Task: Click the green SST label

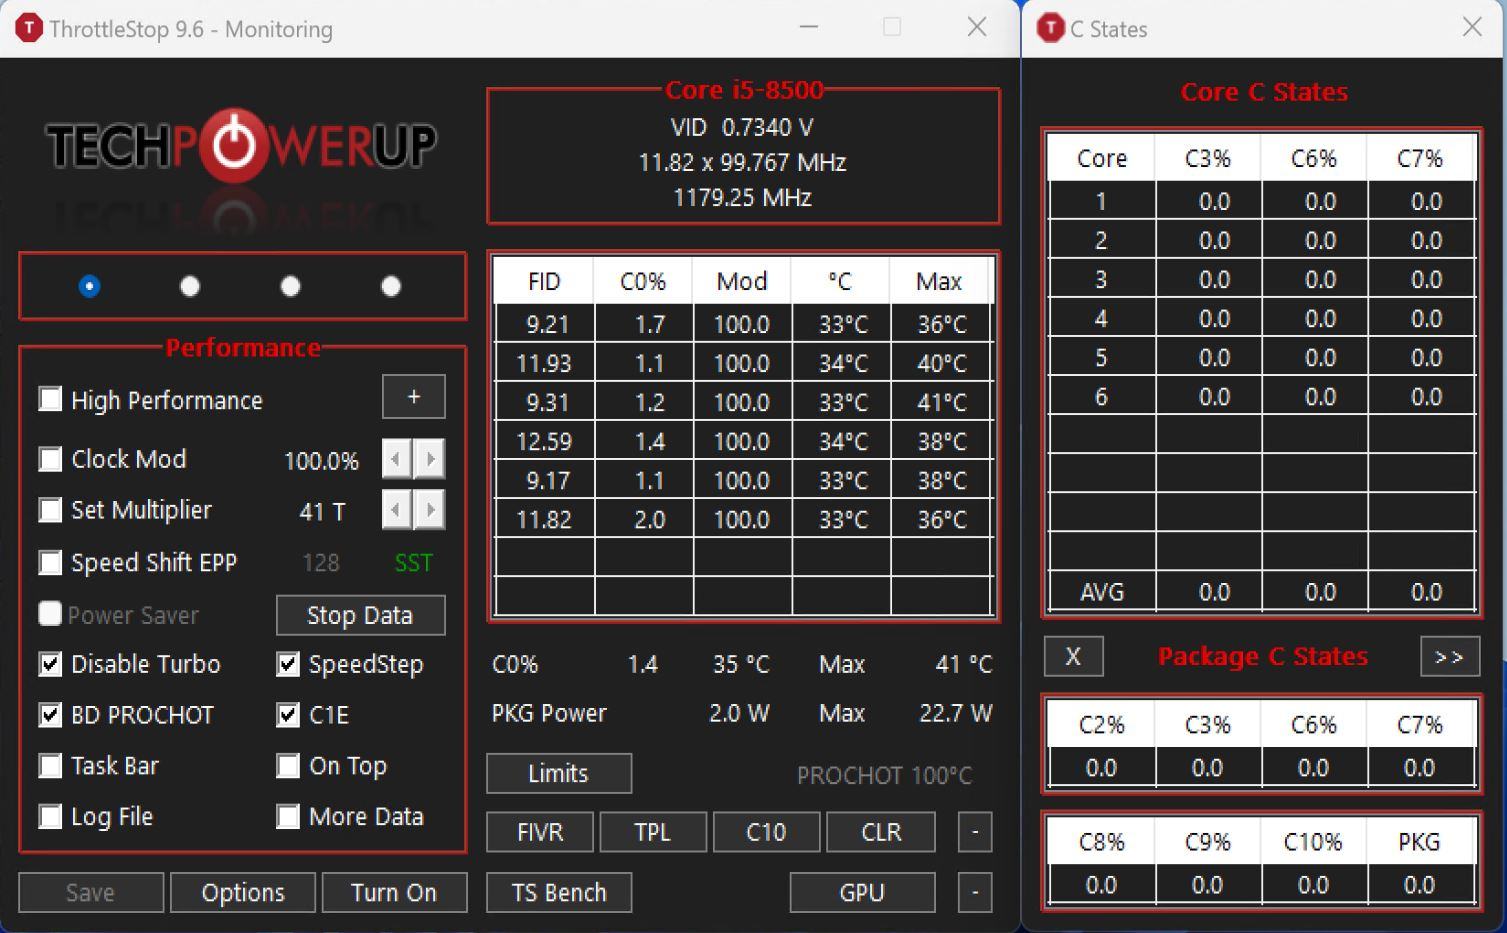Action: coord(413,563)
